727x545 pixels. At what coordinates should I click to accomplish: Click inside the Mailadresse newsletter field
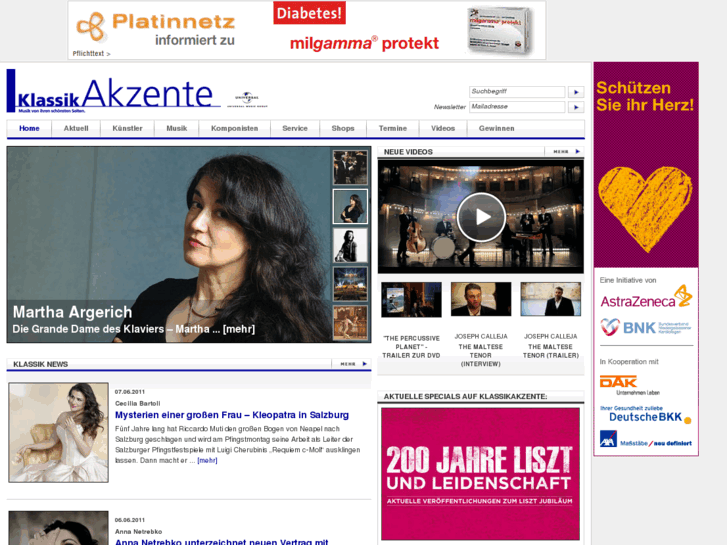[517, 107]
